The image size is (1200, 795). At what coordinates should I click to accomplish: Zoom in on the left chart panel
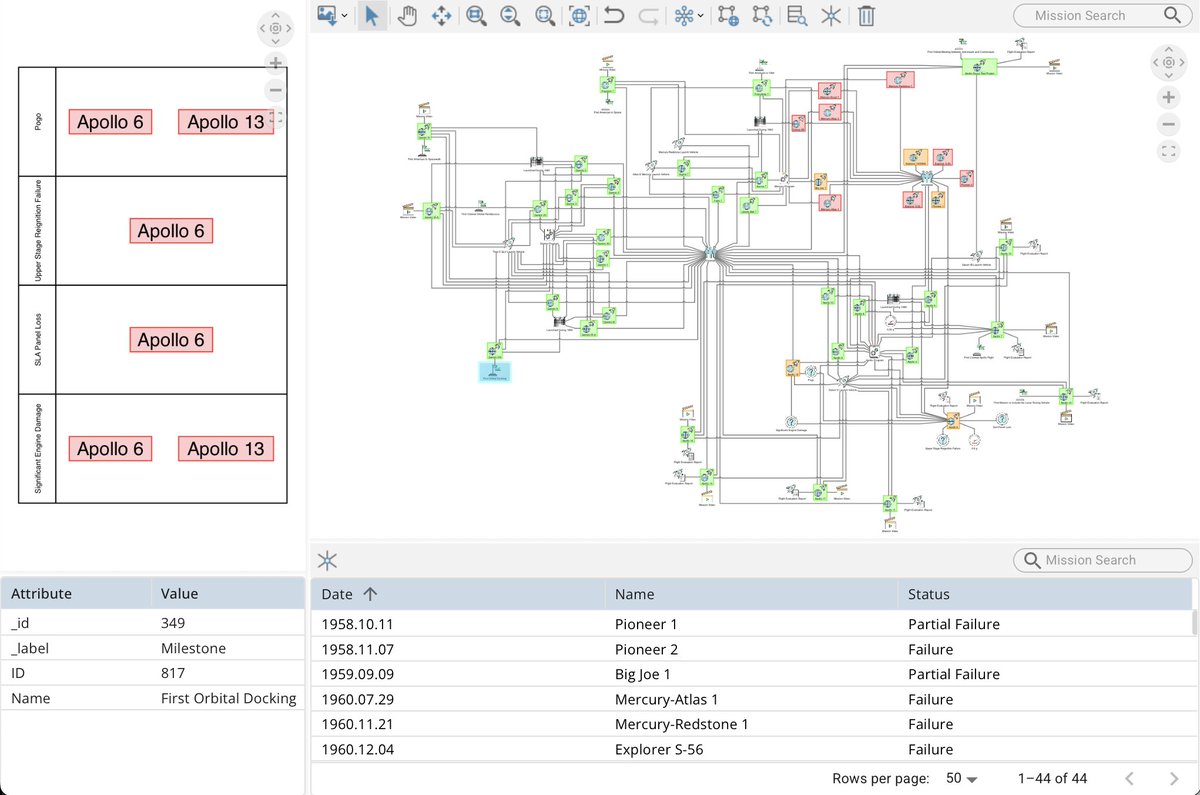coord(275,63)
